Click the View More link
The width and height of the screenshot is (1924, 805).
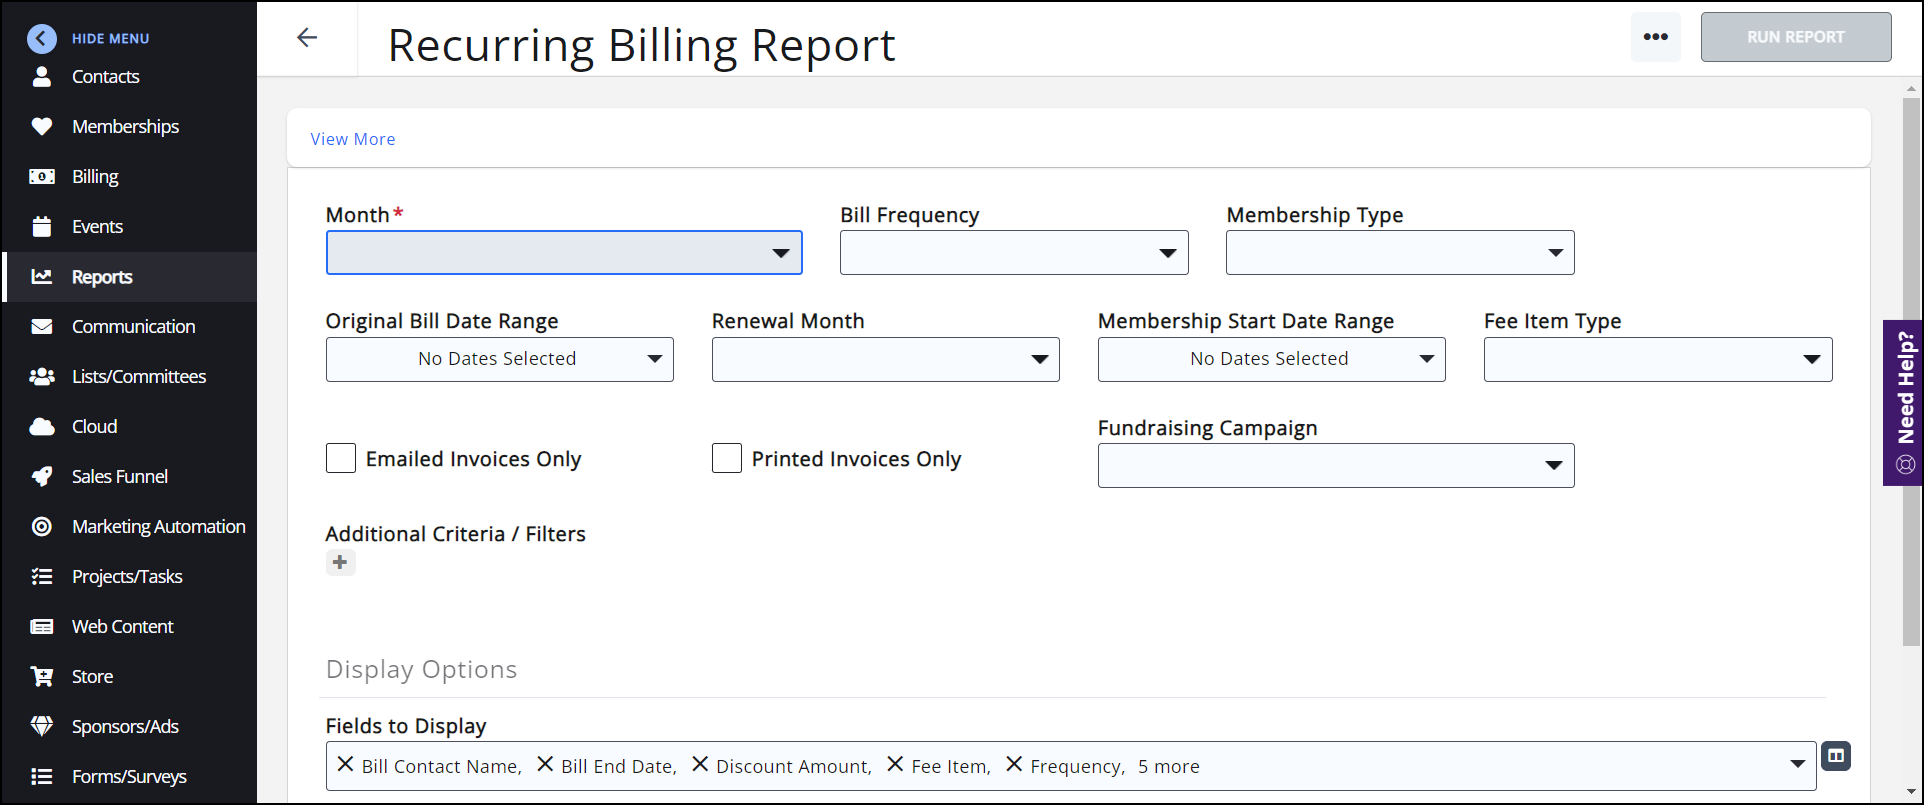[353, 139]
